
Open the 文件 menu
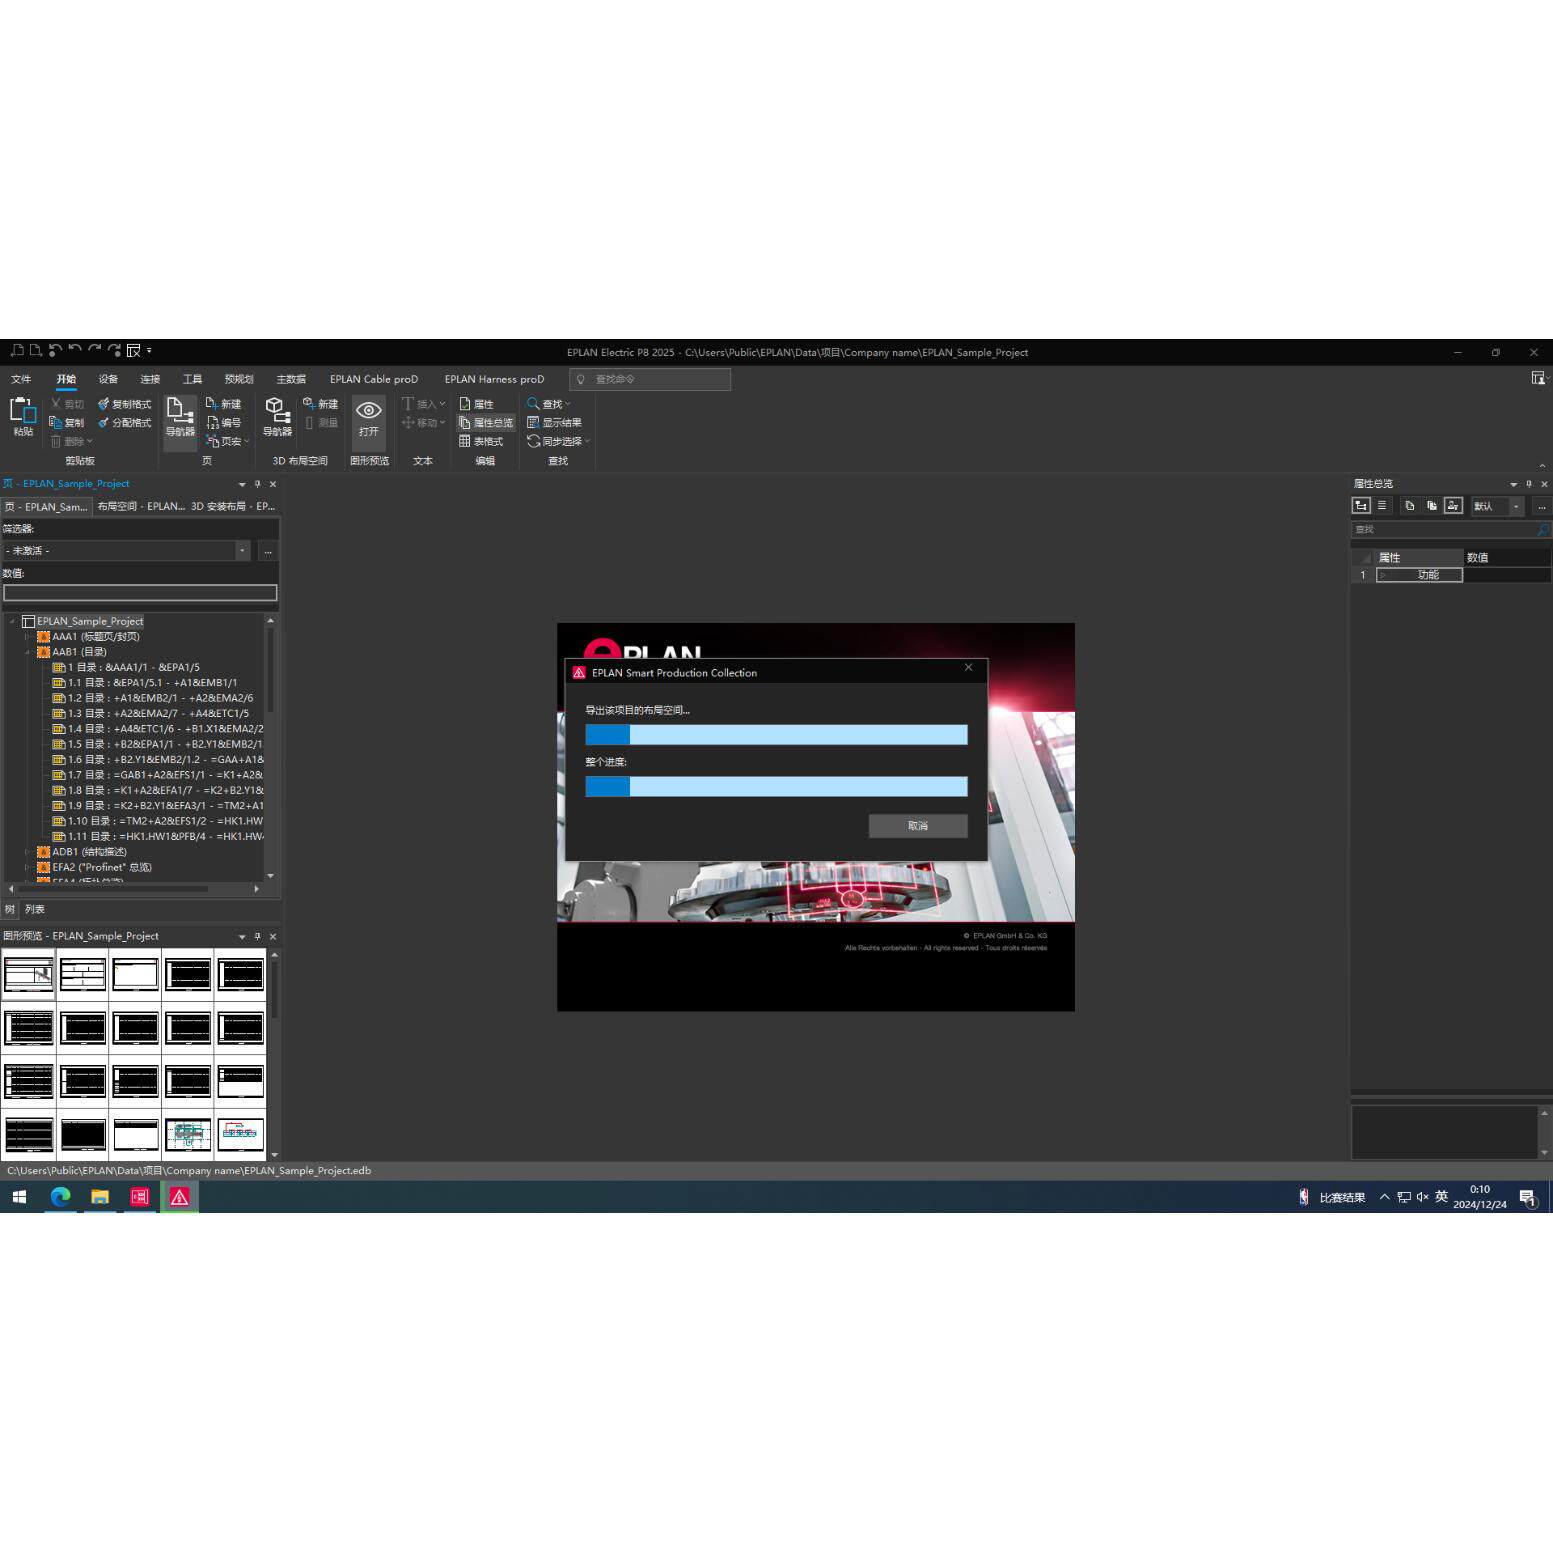tap(21, 379)
